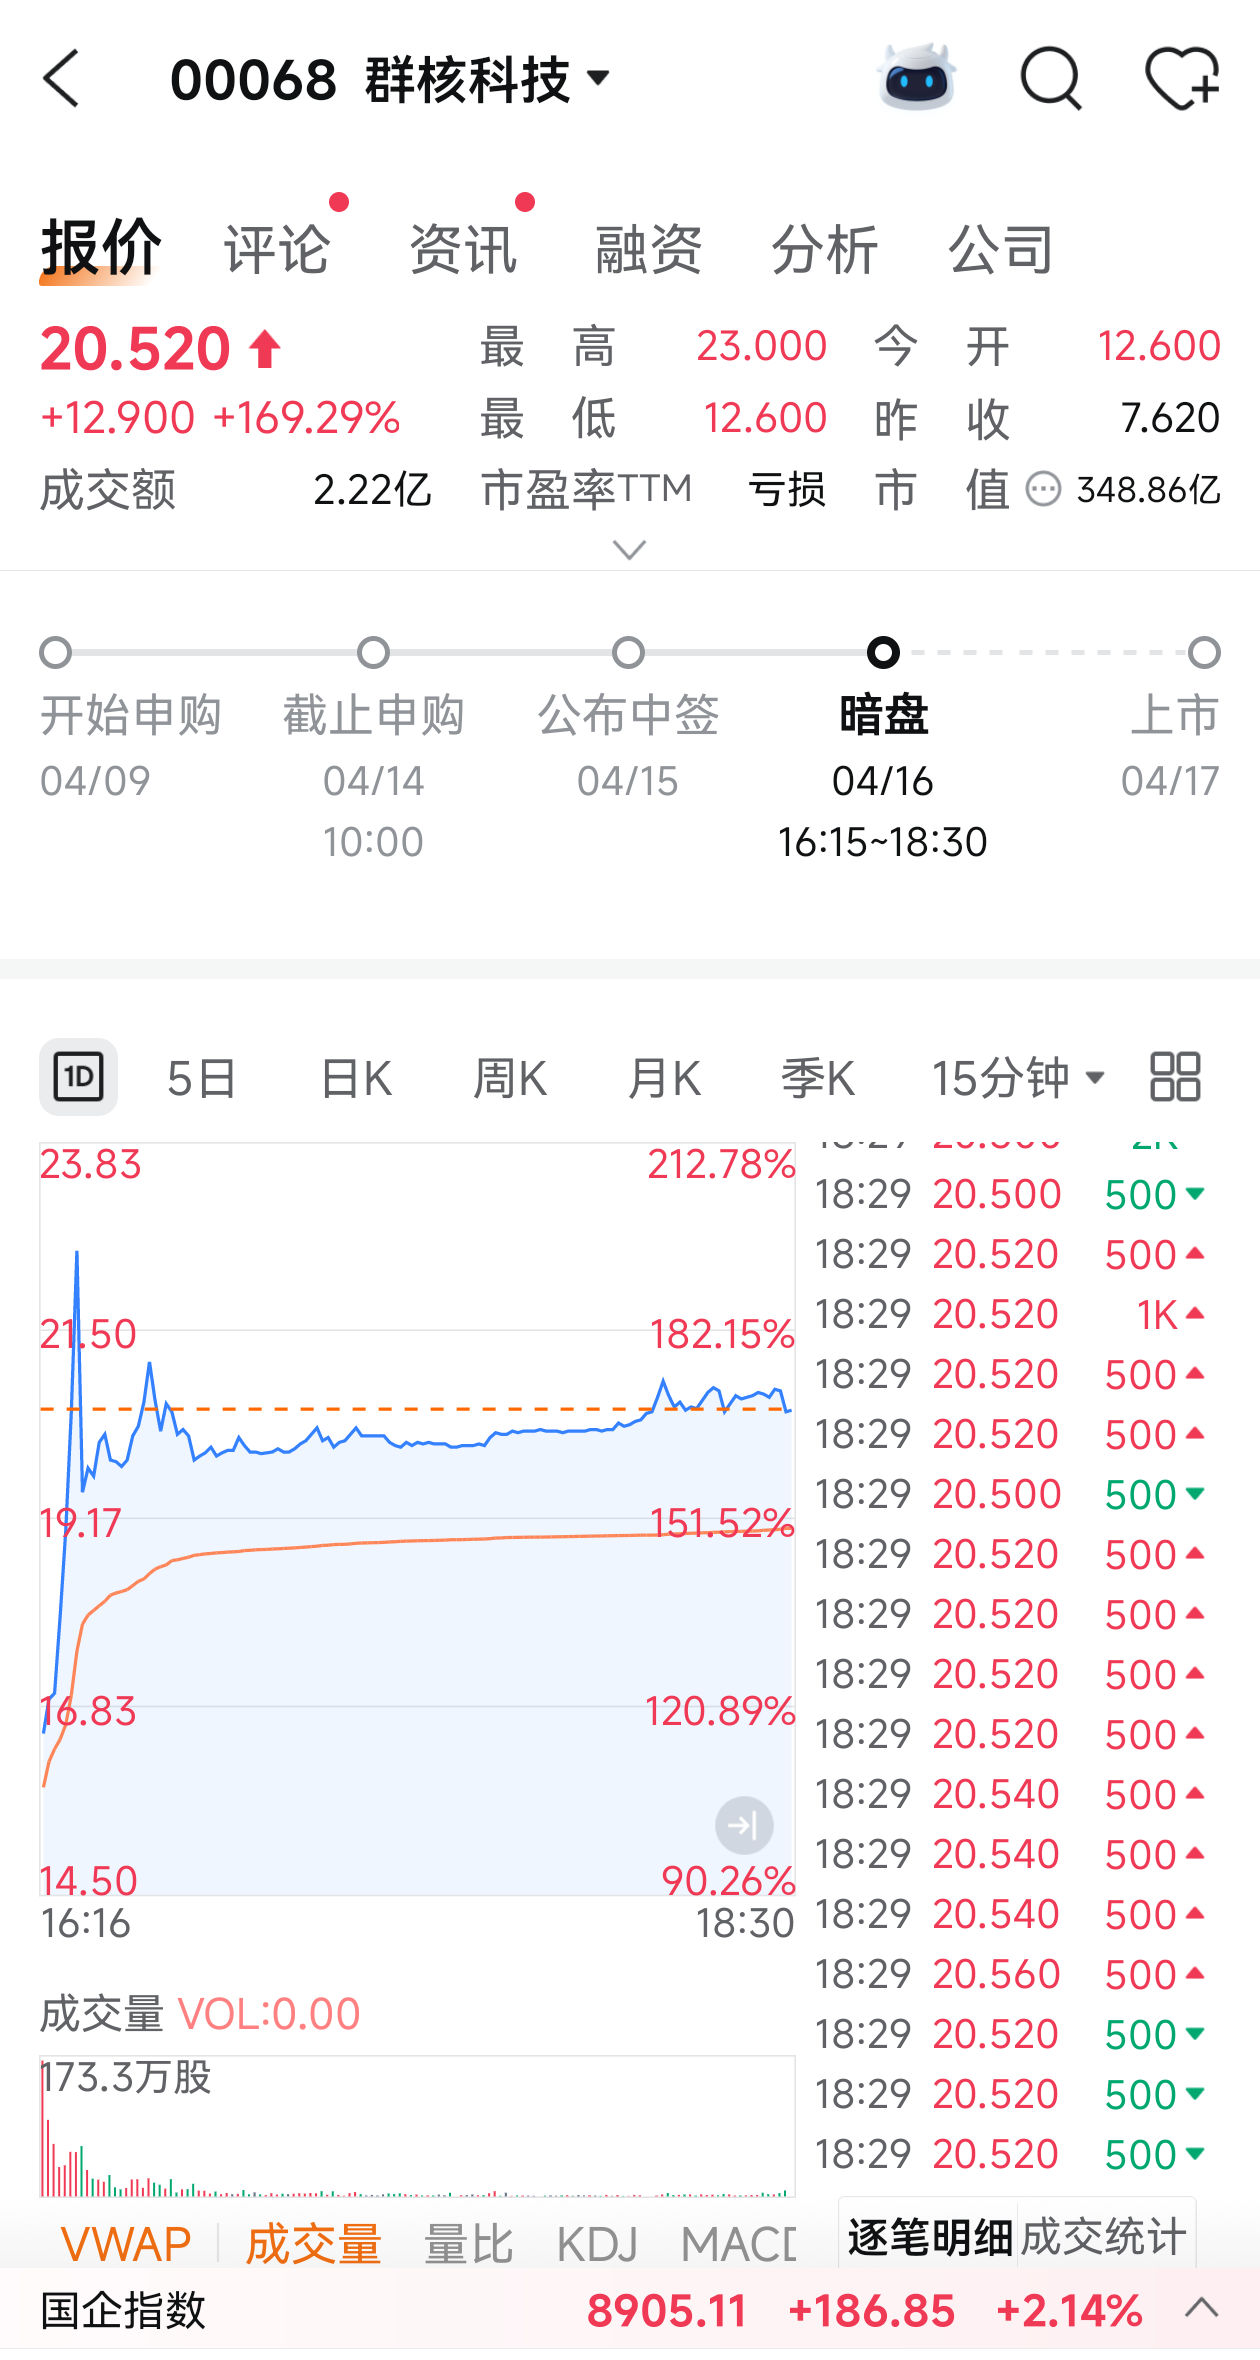This screenshot has height=2360, width=1260.
Task: Open the robot AI assistant
Action: click(916, 78)
